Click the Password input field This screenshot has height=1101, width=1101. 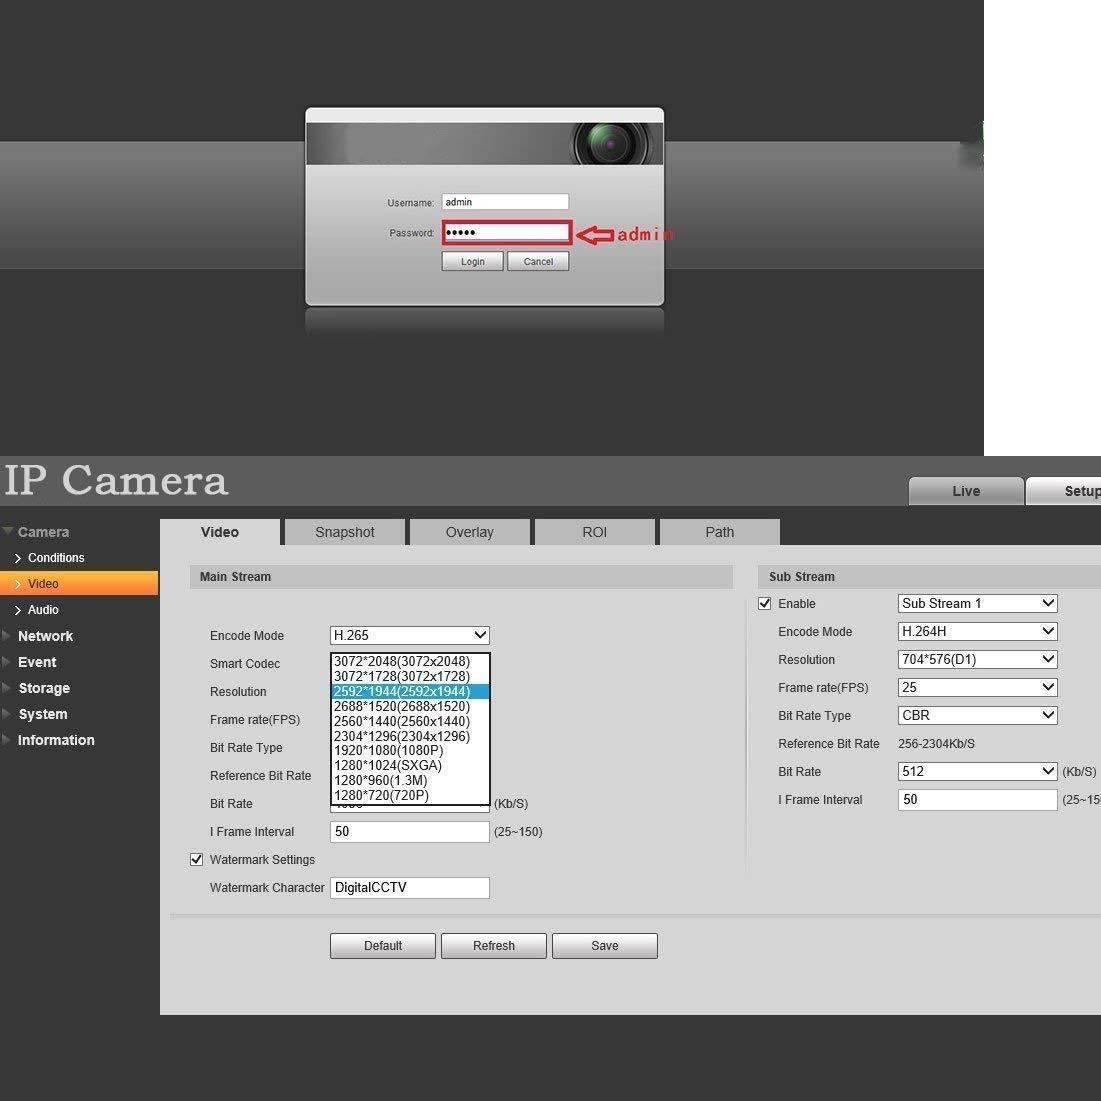pos(507,233)
